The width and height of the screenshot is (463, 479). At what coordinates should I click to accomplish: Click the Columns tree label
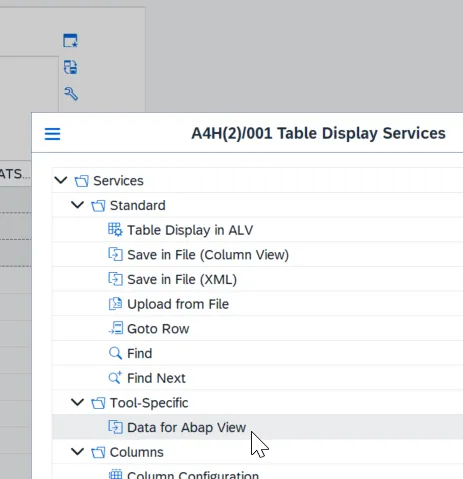137,452
